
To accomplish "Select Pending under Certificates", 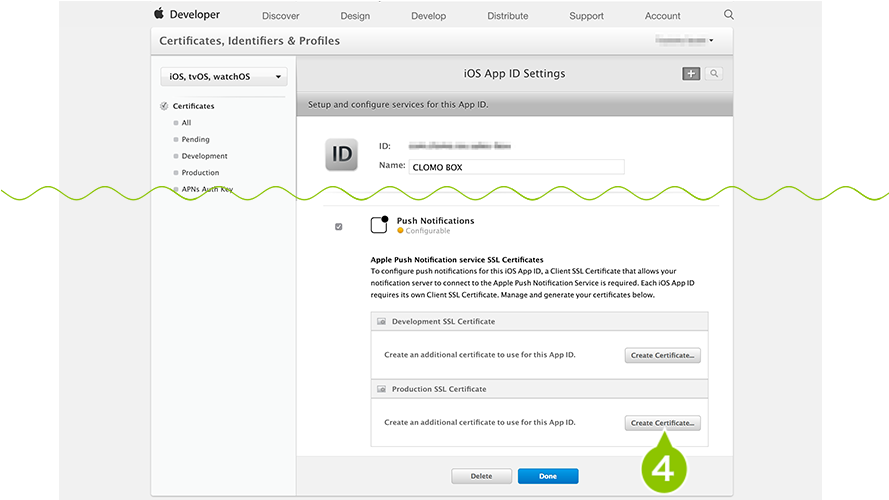I will pos(196,139).
